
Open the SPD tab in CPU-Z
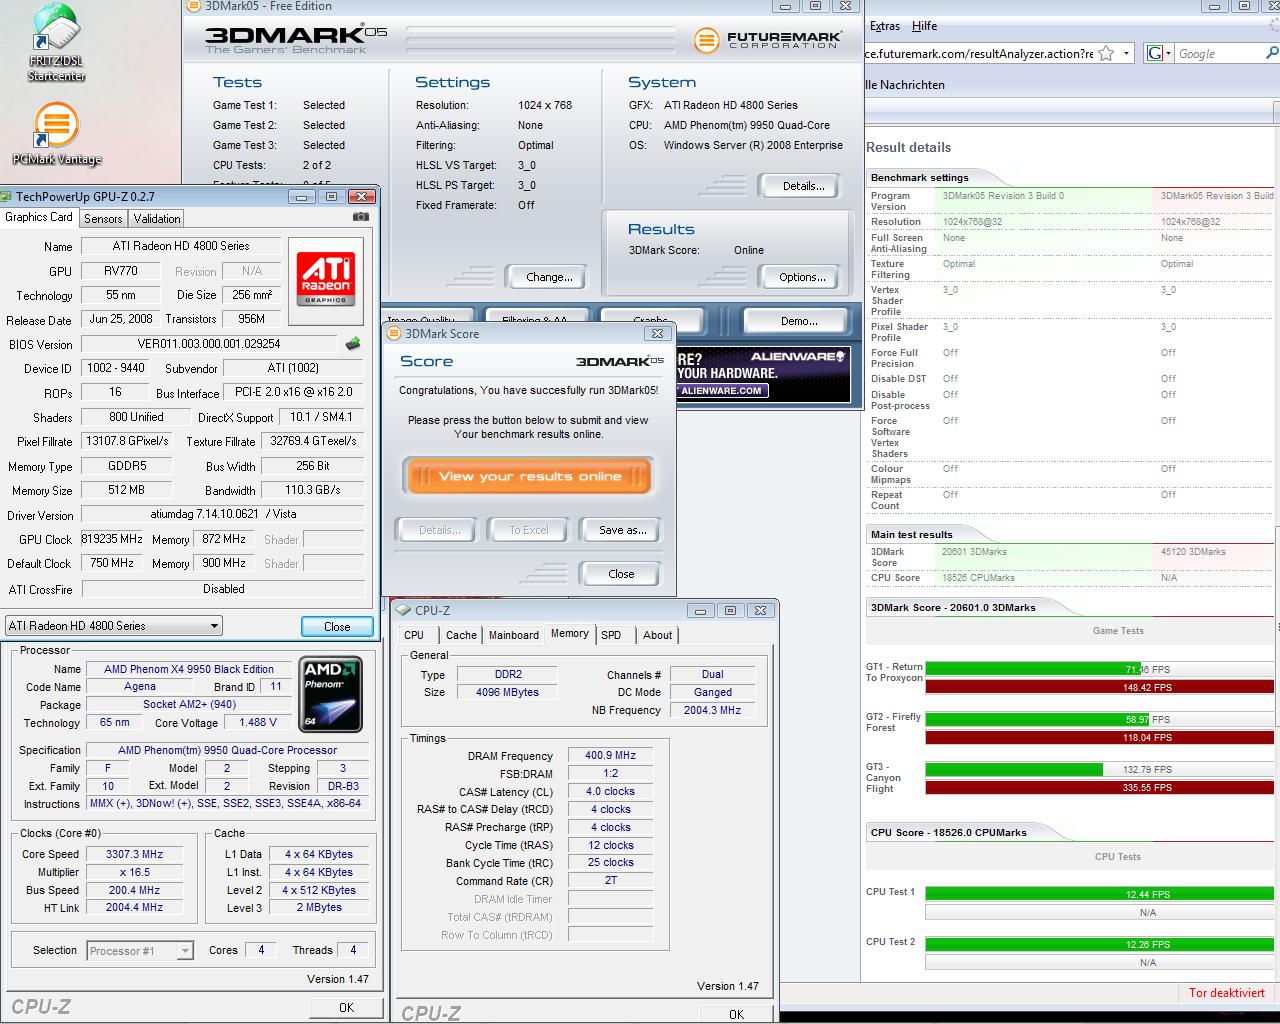611,635
